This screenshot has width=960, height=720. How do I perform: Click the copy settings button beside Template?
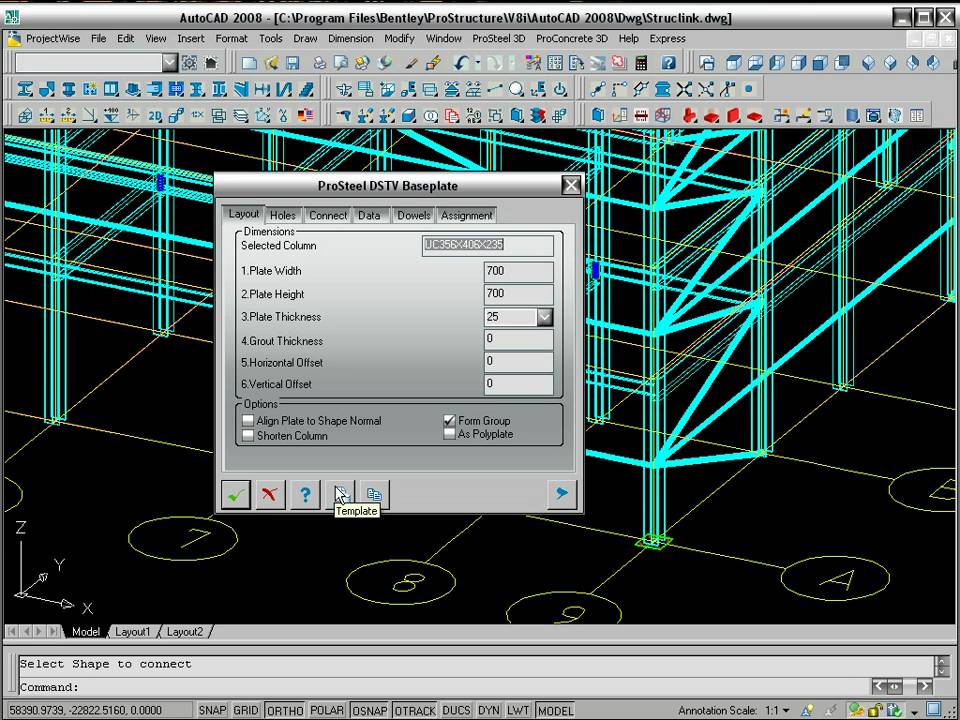[374, 493]
